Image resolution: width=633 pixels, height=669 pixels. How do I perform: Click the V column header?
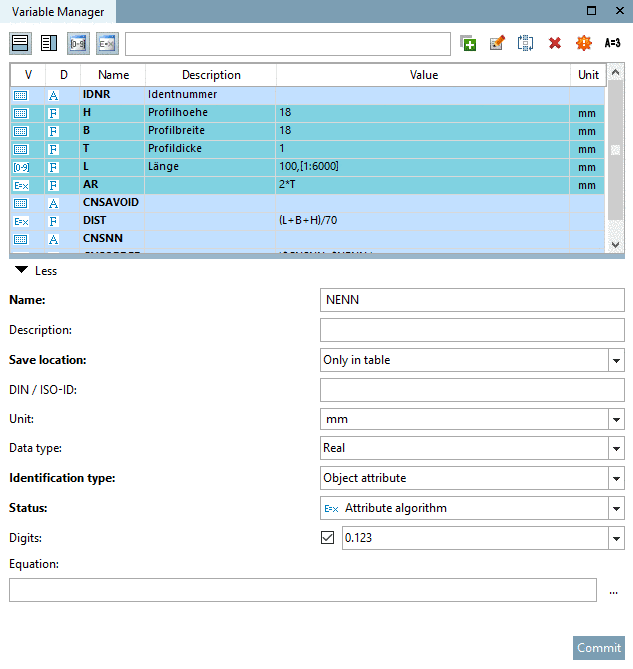[x=28, y=75]
